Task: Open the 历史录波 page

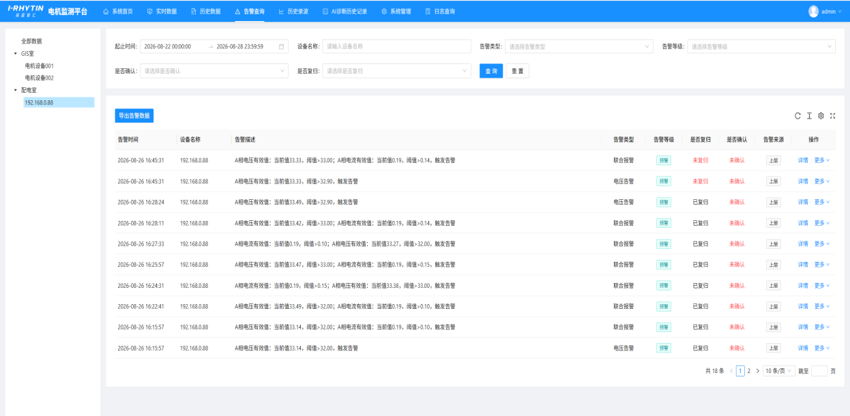Action: (x=293, y=11)
